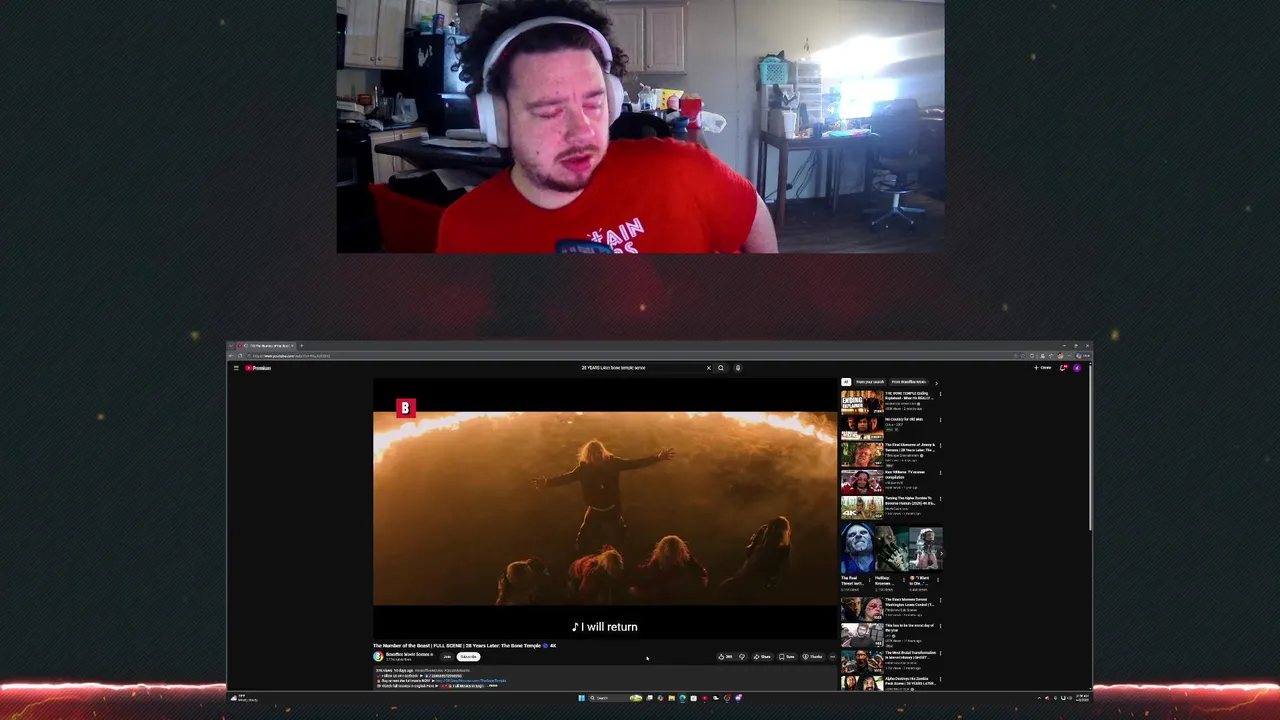The width and height of the screenshot is (1280, 720).
Task: Open the Hellboy Kroenen Short
Action: pos(890,549)
